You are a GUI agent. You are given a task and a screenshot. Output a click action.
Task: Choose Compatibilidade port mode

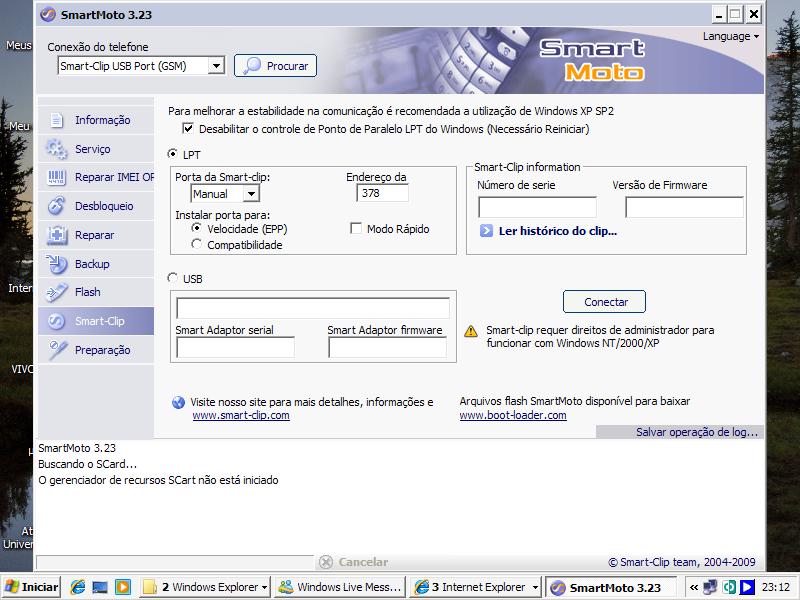[196, 244]
